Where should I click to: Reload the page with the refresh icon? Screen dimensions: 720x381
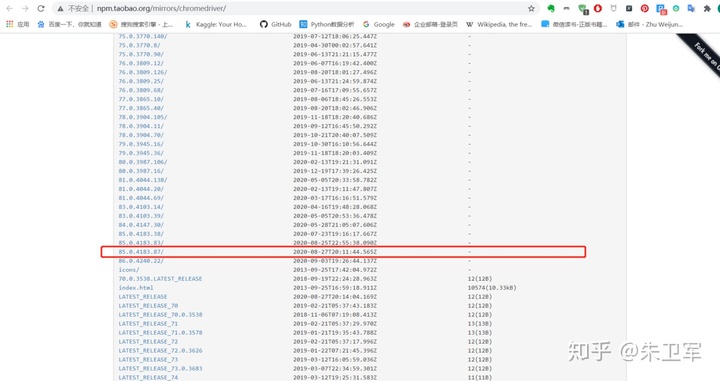[x=41, y=8]
